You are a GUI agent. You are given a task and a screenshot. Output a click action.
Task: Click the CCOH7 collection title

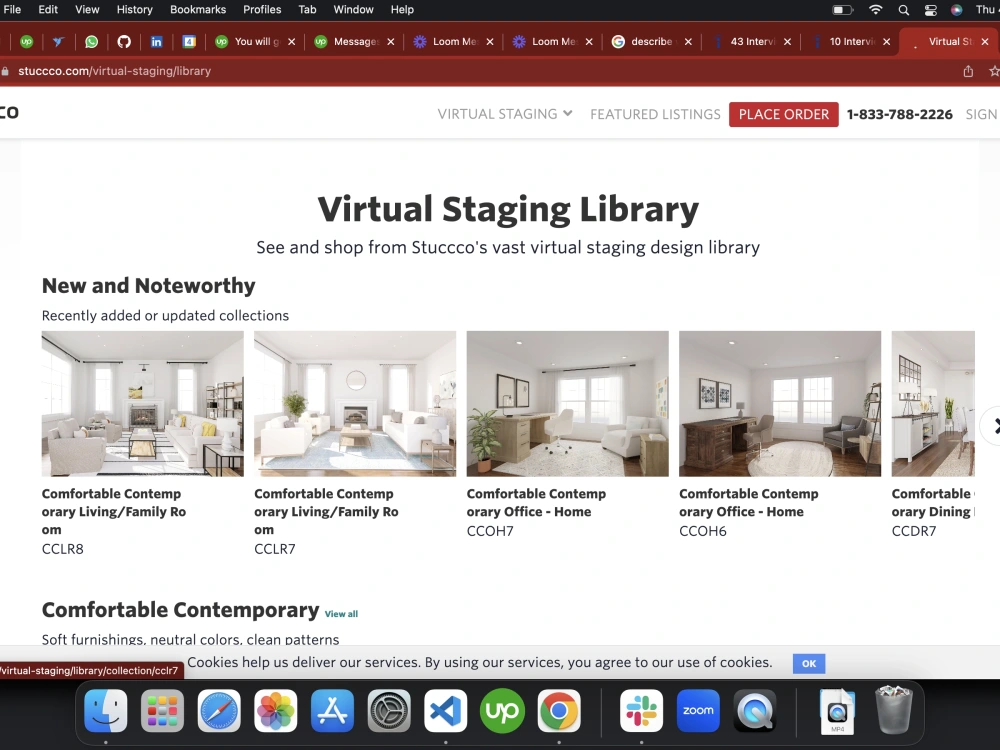(536, 503)
